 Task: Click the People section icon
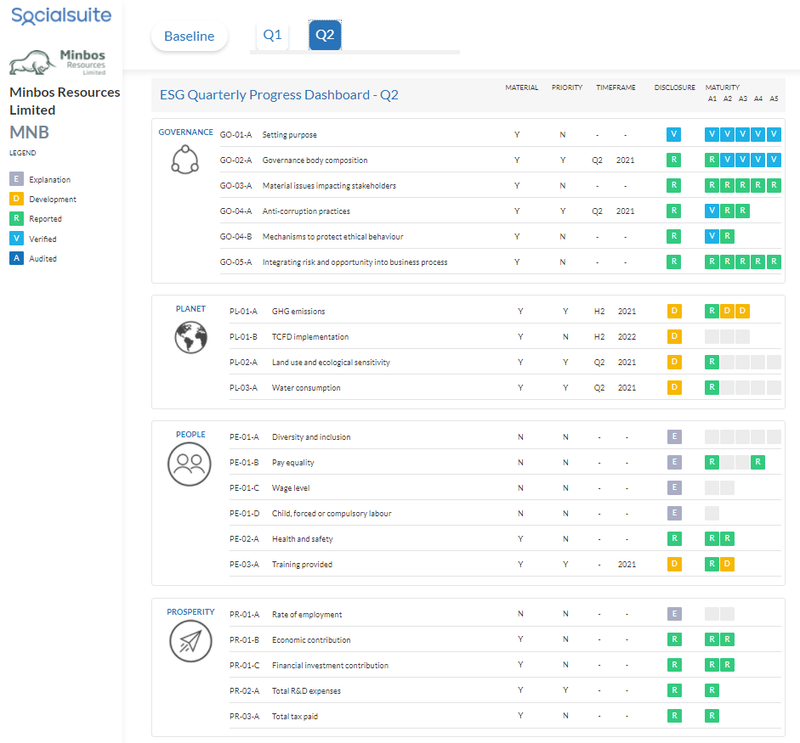pos(189,464)
